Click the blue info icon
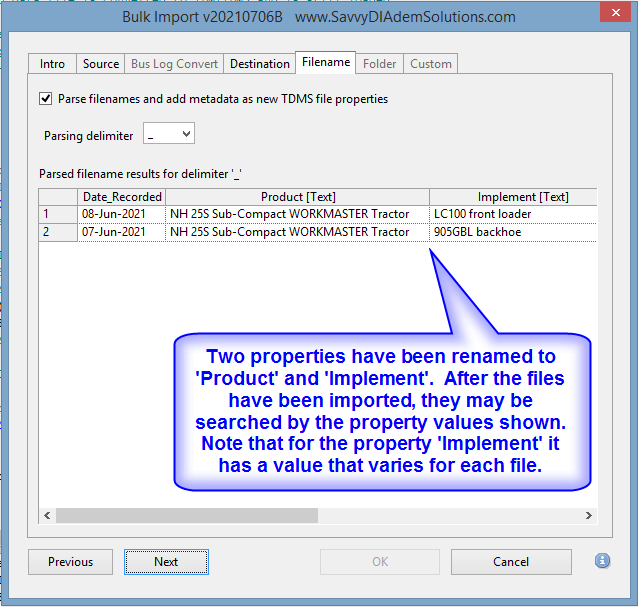638x607 pixels. [x=602, y=561]
